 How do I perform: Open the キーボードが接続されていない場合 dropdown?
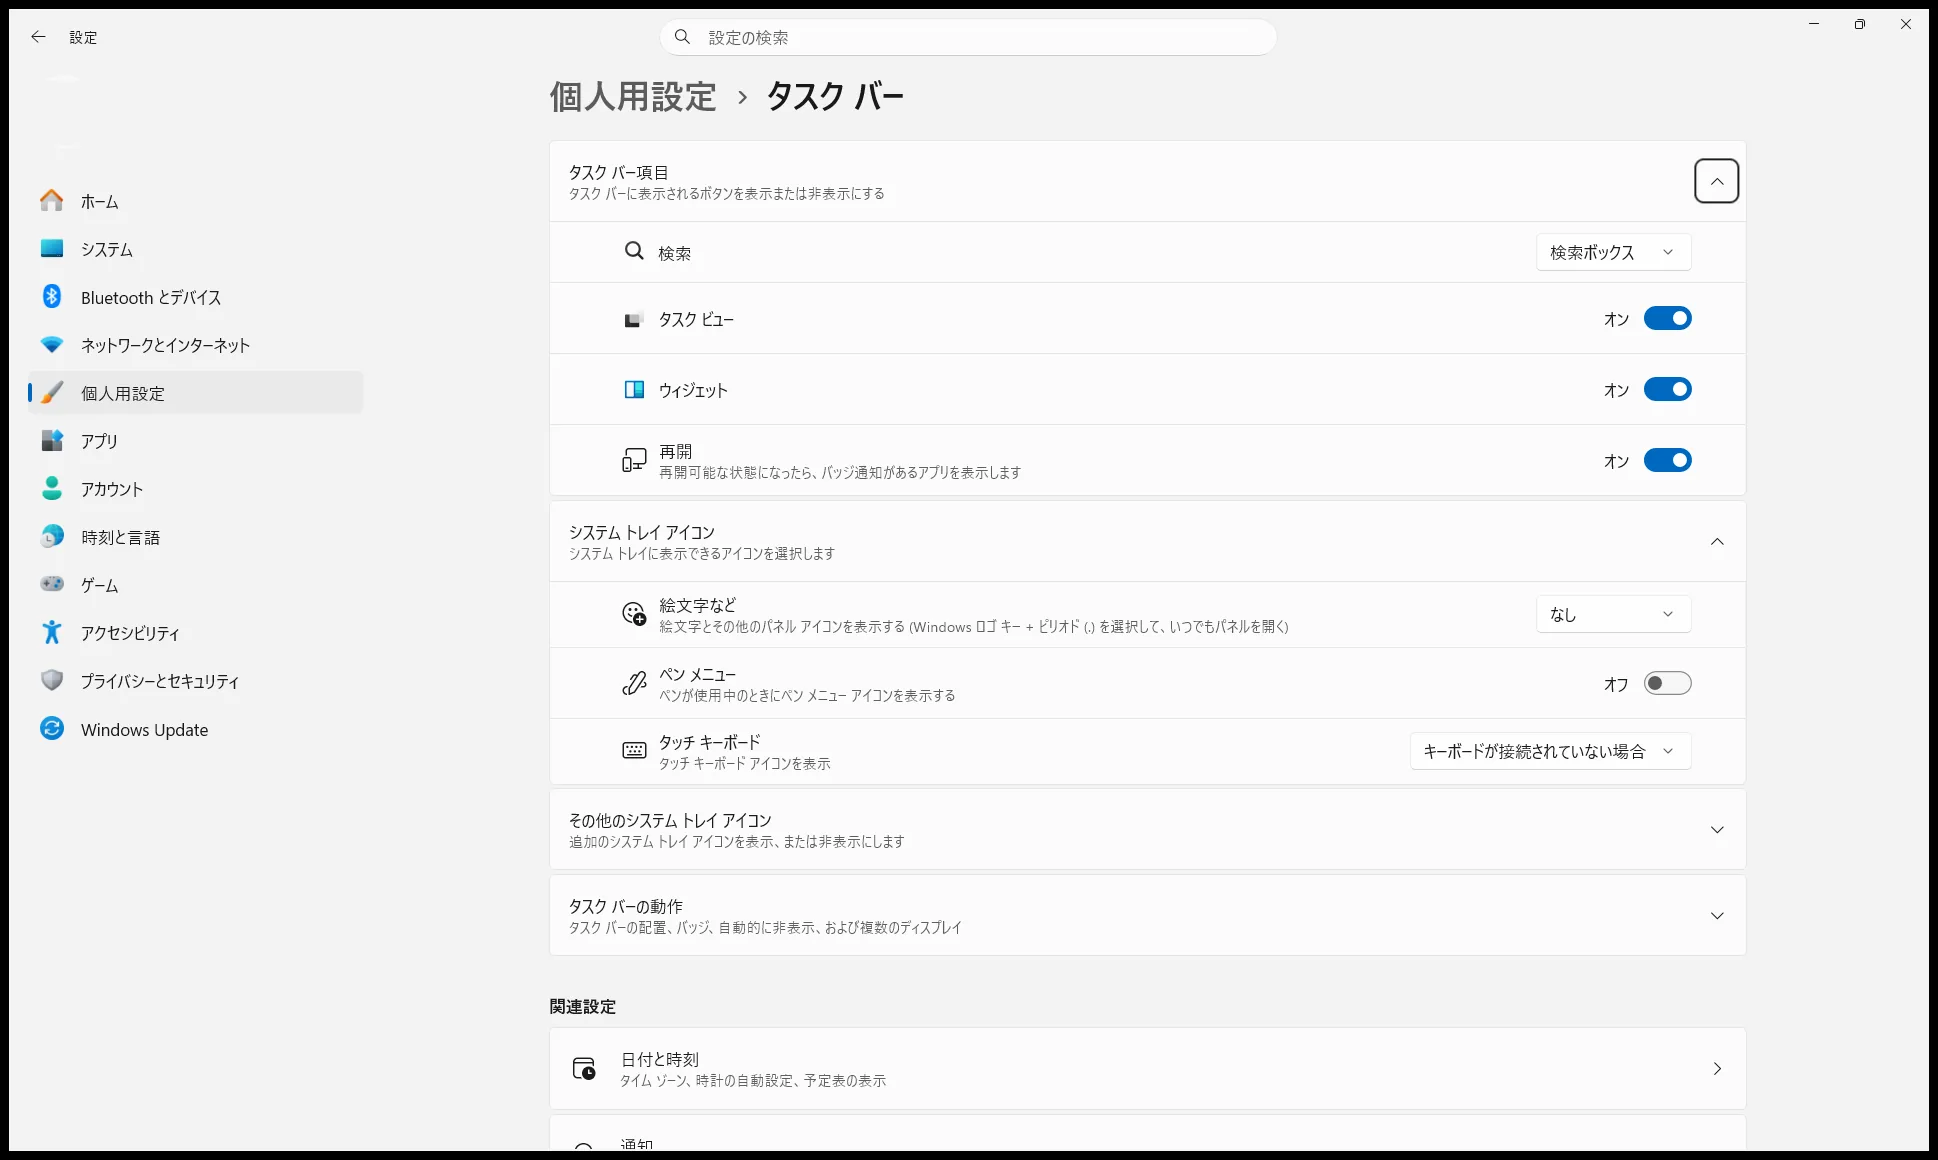1550,751
